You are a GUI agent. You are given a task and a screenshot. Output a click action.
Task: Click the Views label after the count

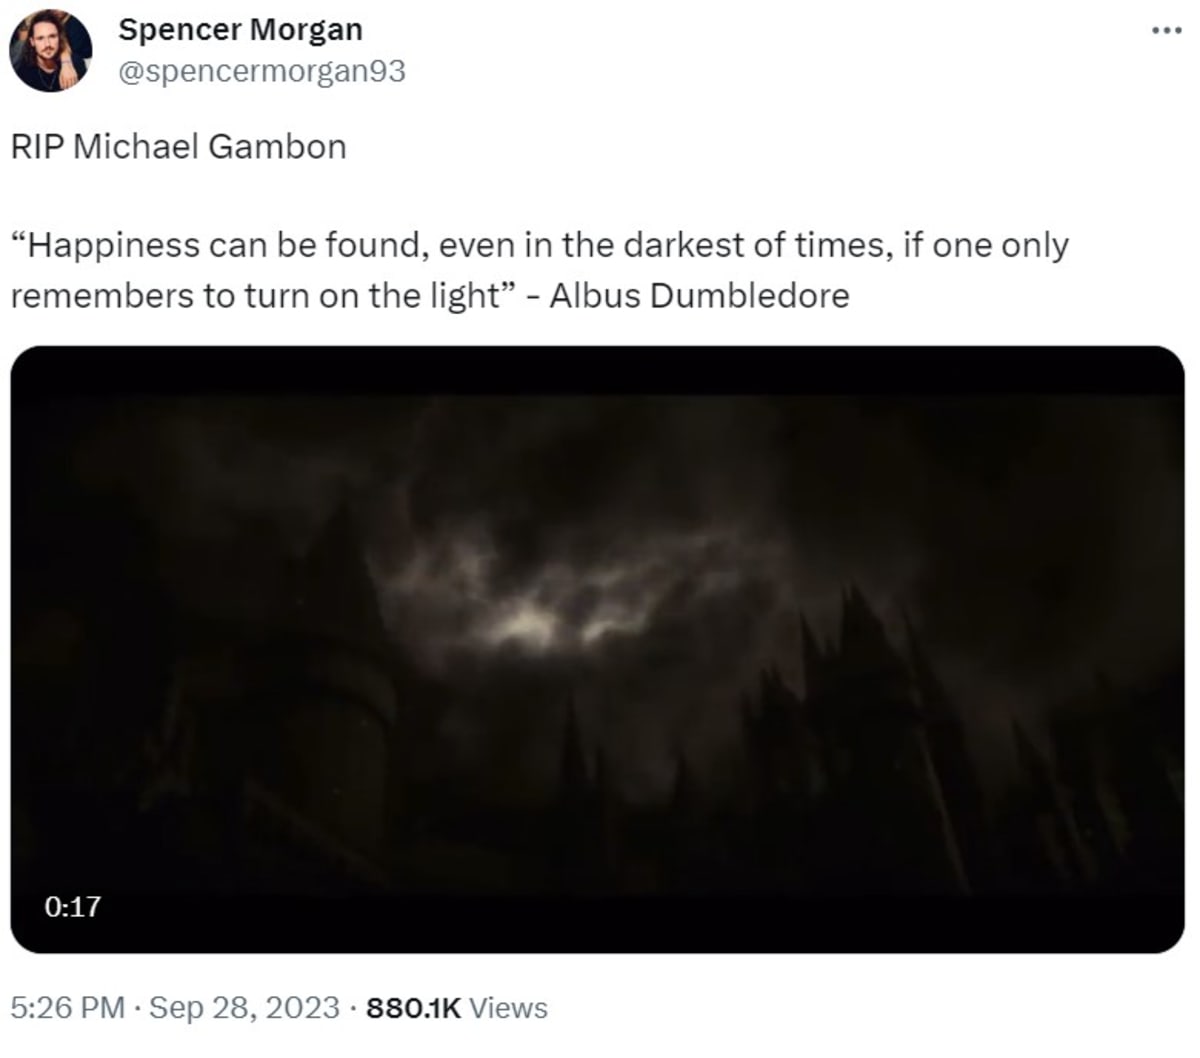508,1009
